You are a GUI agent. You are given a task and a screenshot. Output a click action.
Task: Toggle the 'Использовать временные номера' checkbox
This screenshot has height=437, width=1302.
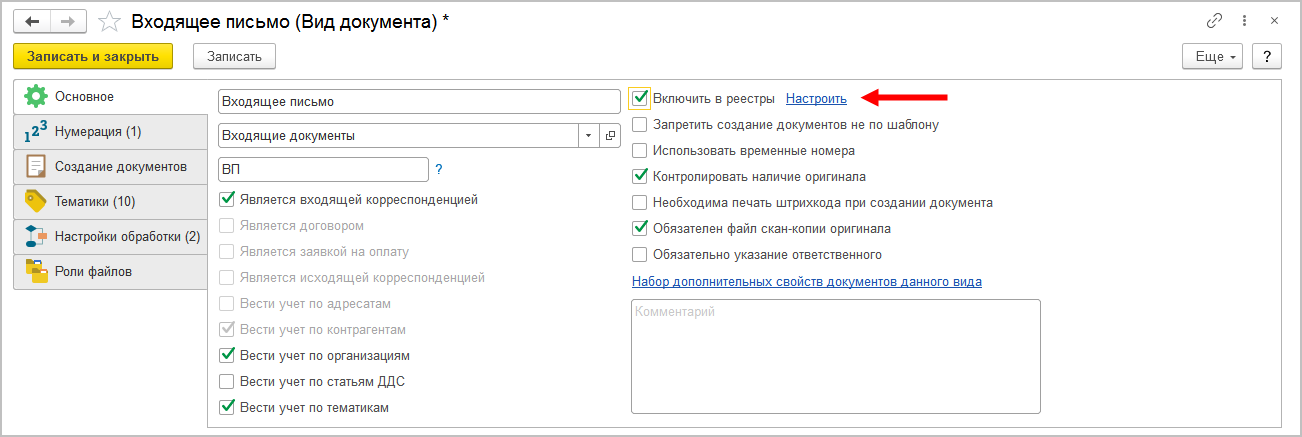point(640,151)
